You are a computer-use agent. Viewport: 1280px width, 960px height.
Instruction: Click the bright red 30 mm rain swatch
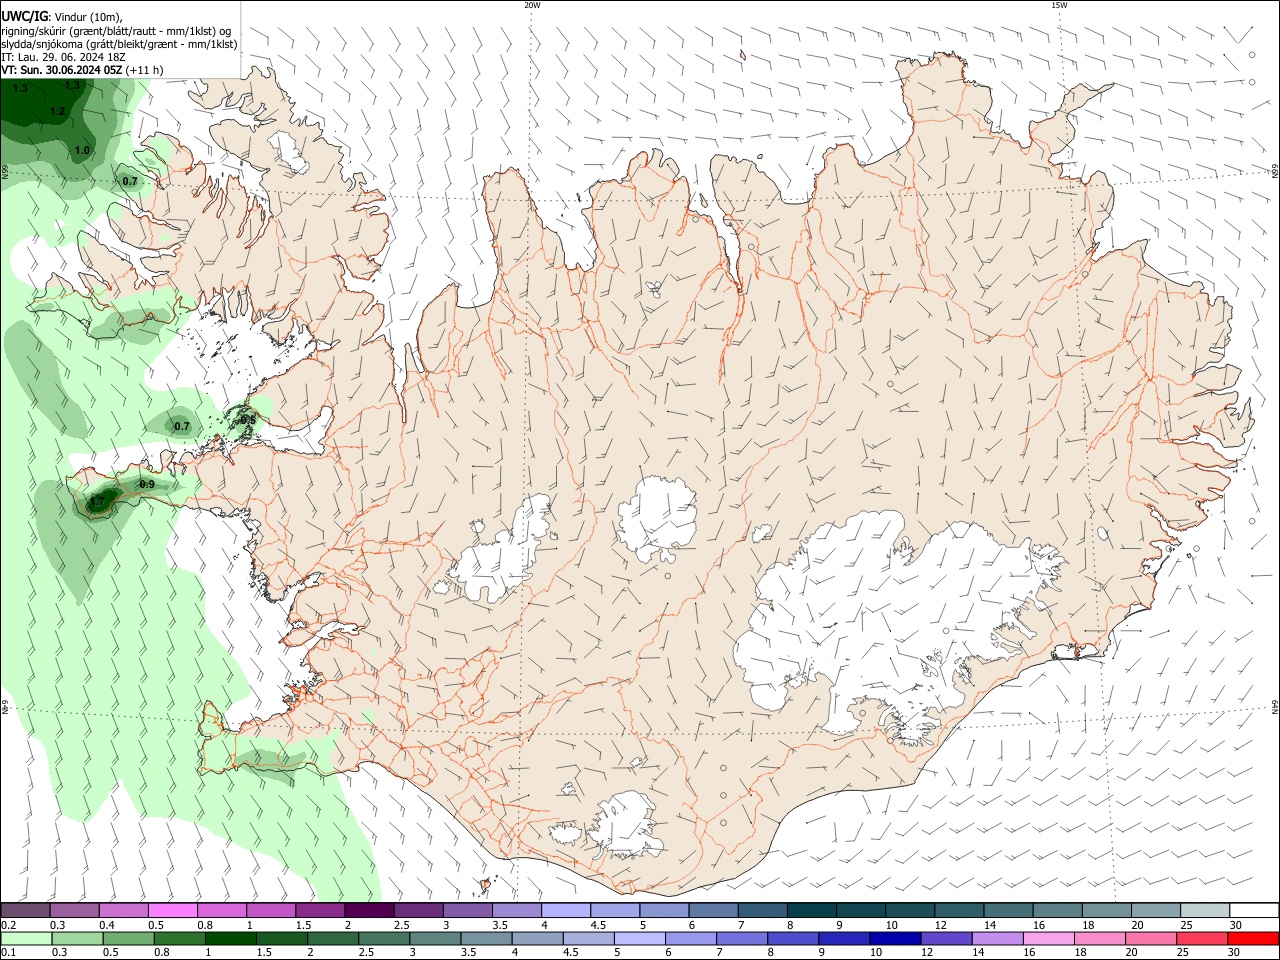point(1253,938)
